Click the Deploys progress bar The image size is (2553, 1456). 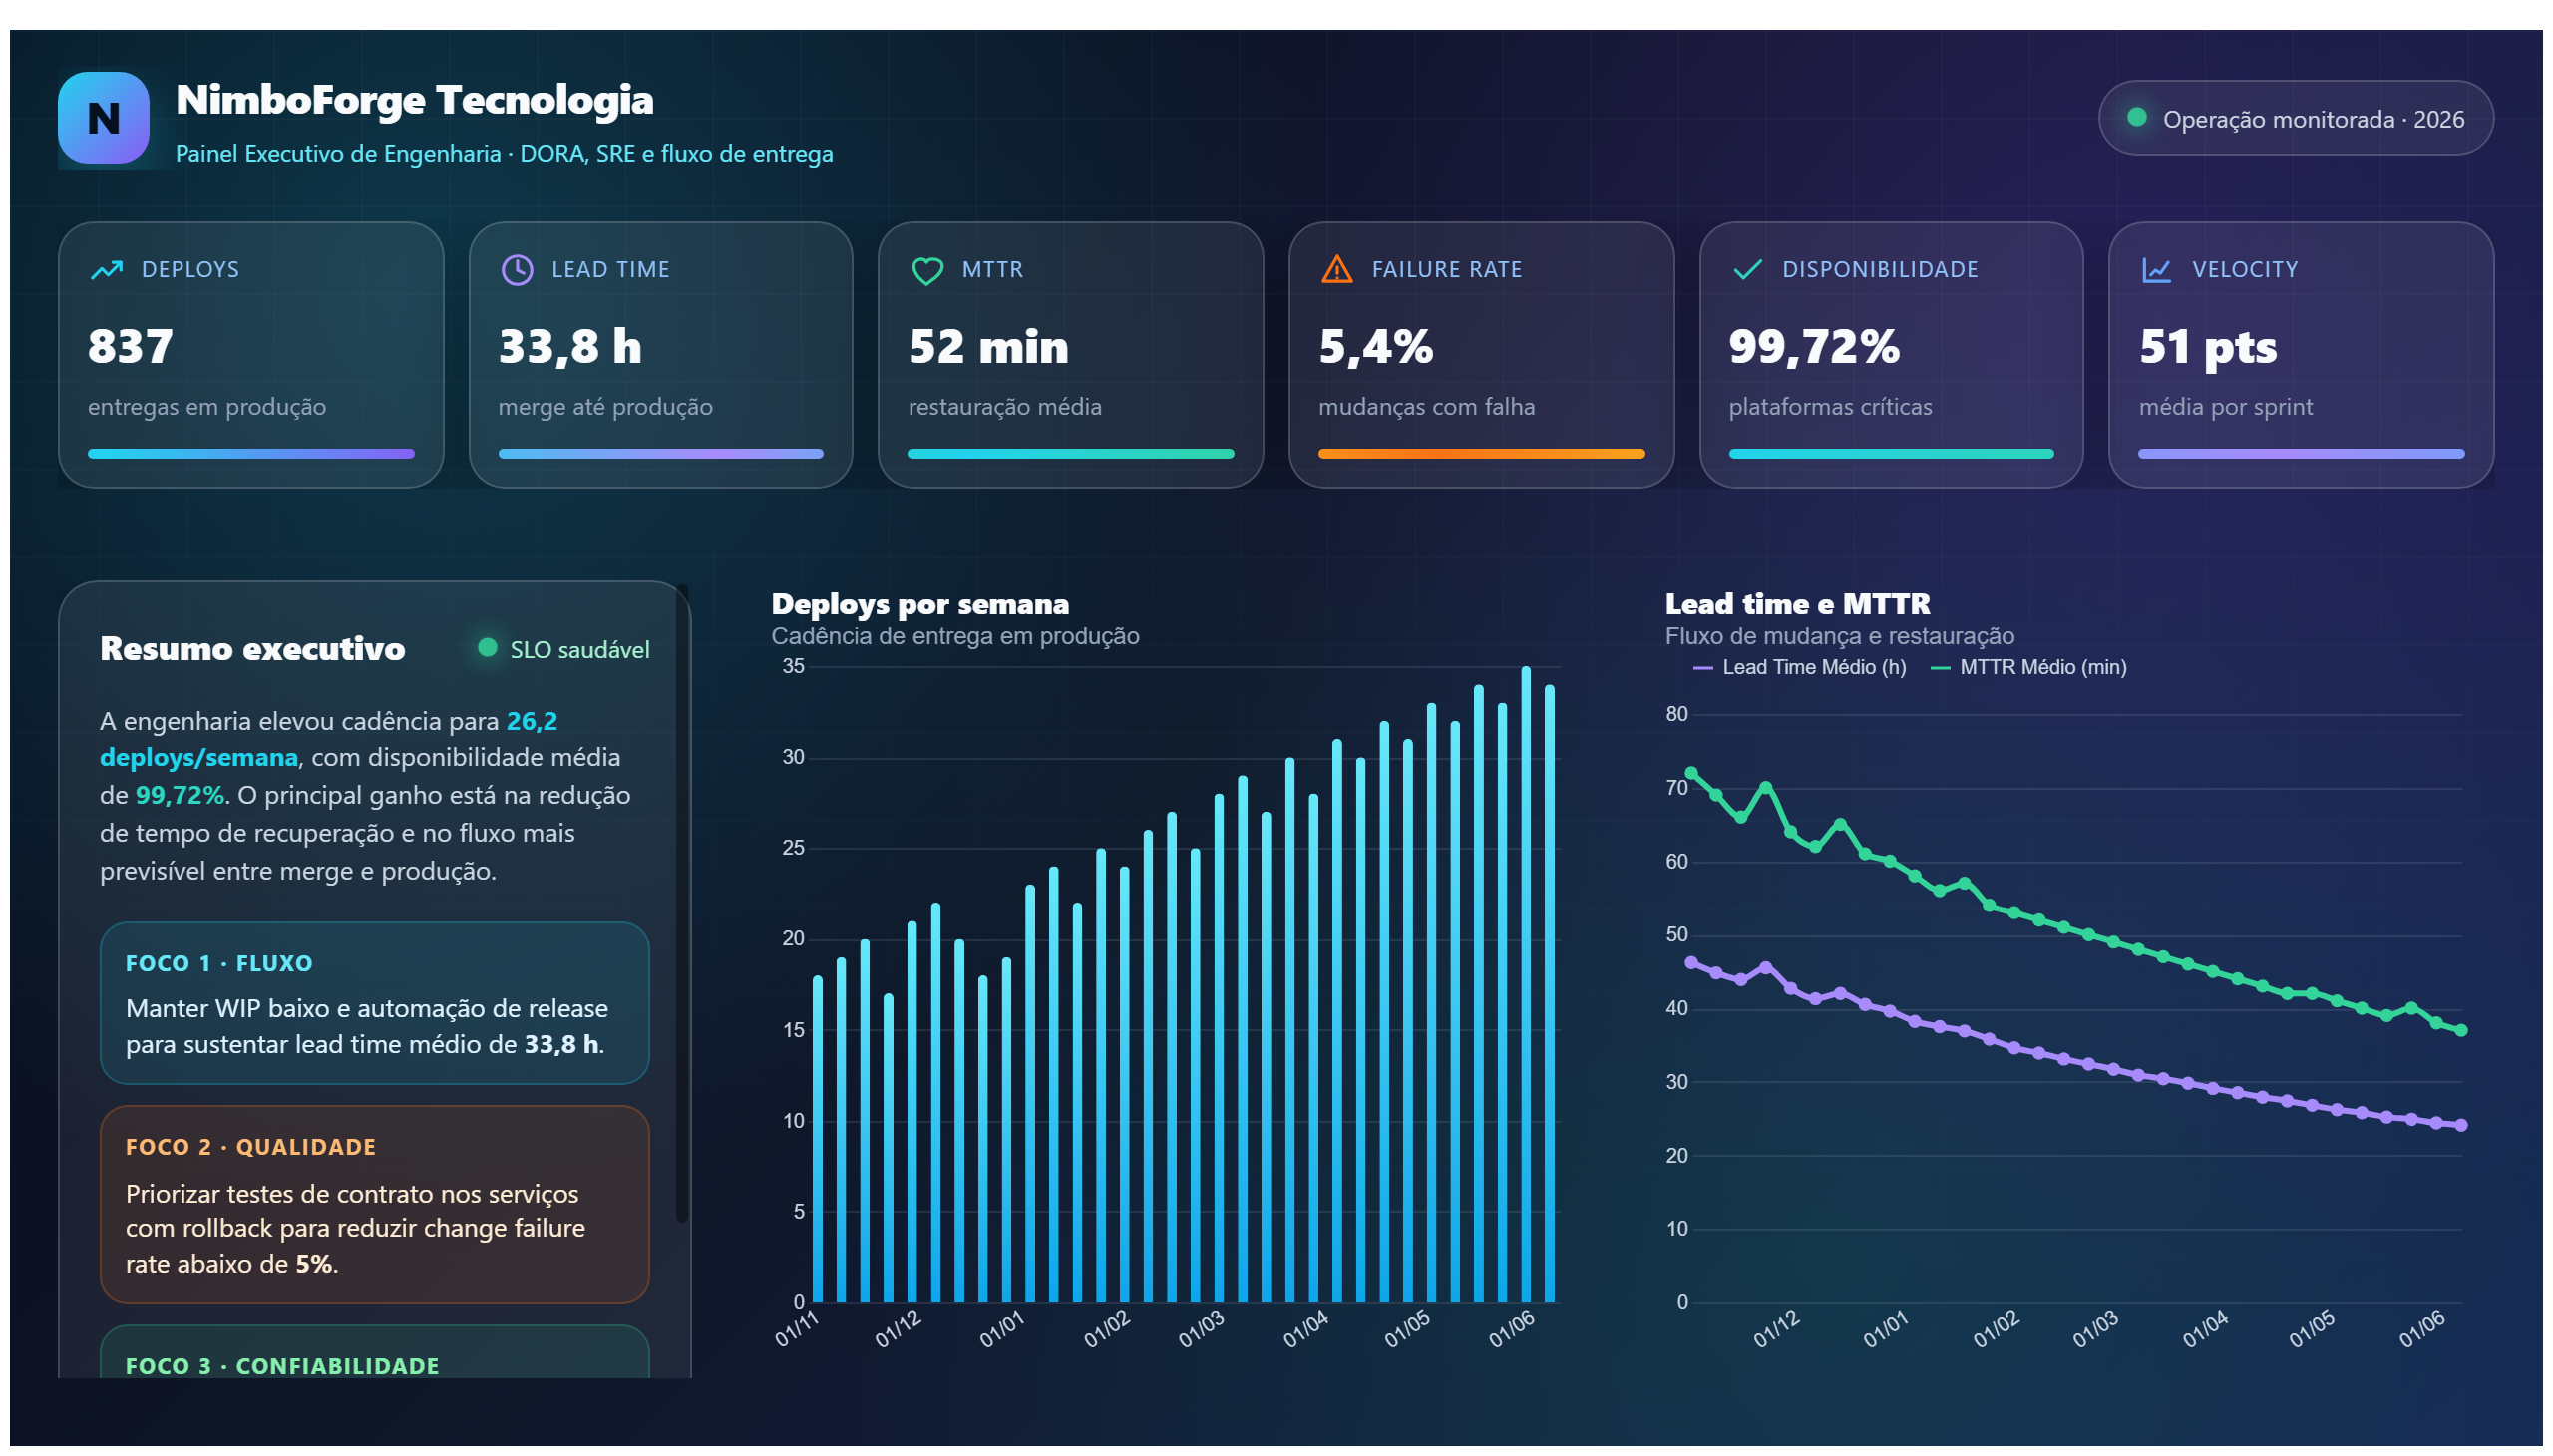(251, 454)
